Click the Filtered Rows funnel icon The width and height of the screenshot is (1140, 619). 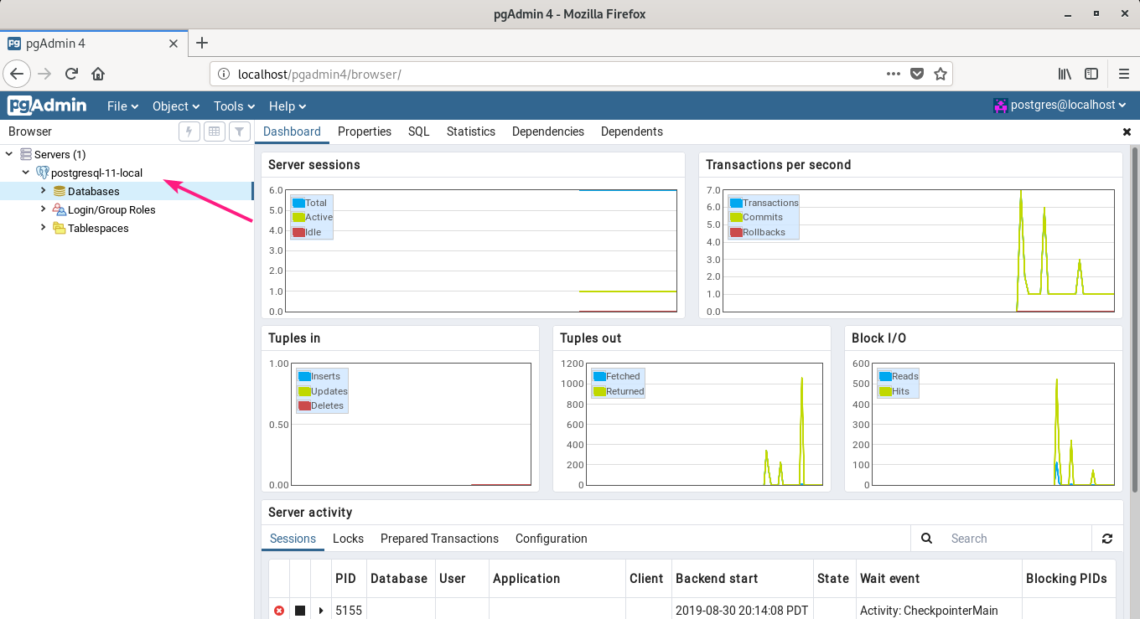239,132
